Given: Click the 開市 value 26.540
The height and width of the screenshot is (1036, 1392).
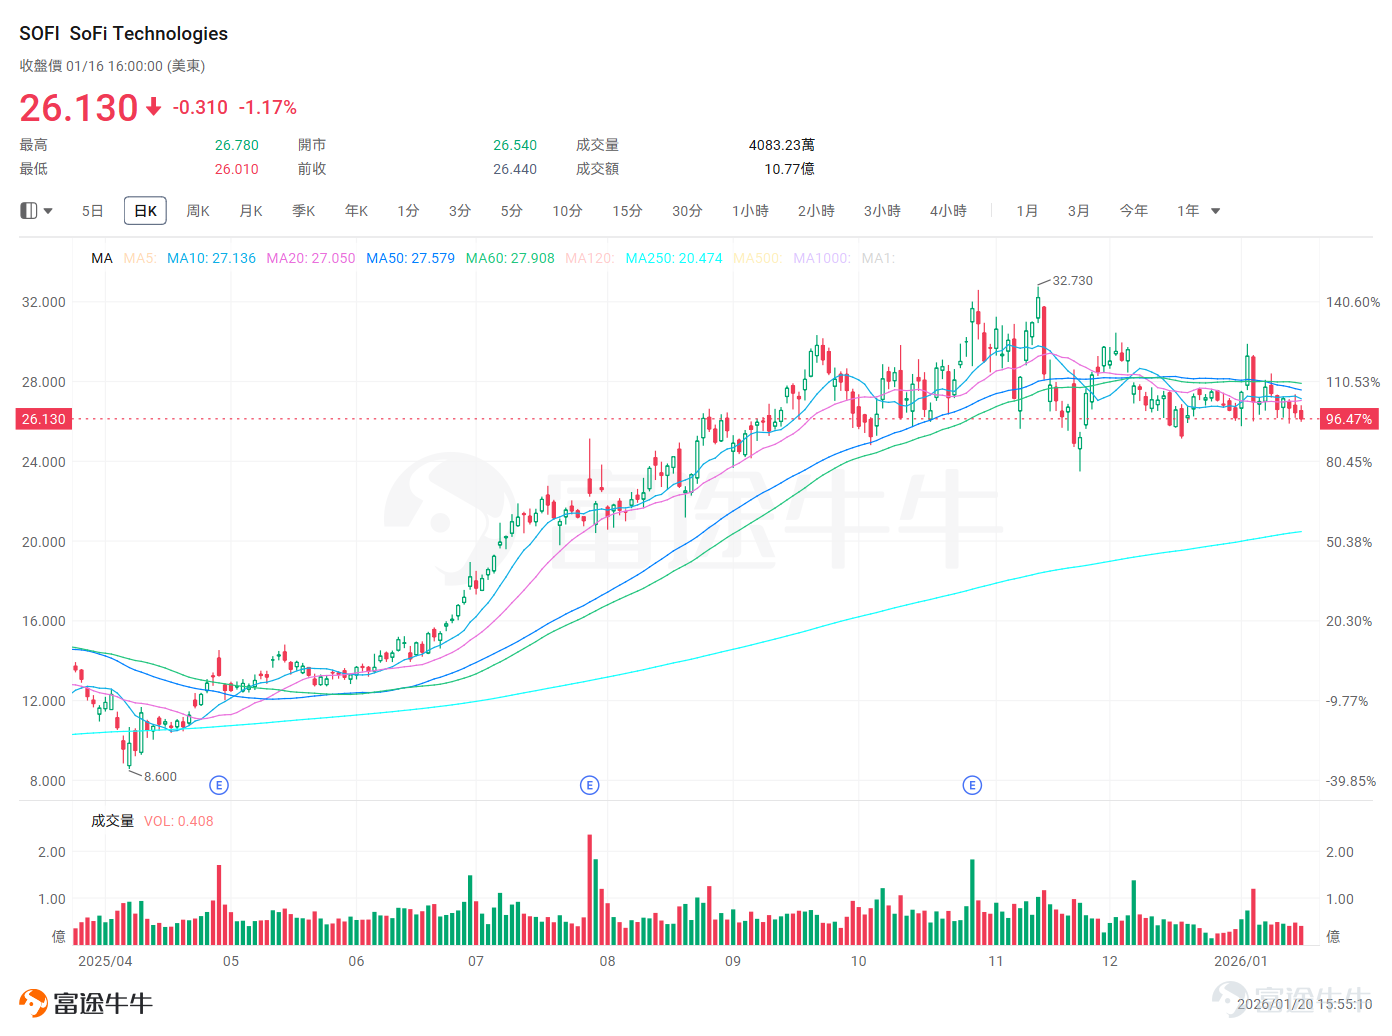Looking at the screenshot, I should pos(515,145).
